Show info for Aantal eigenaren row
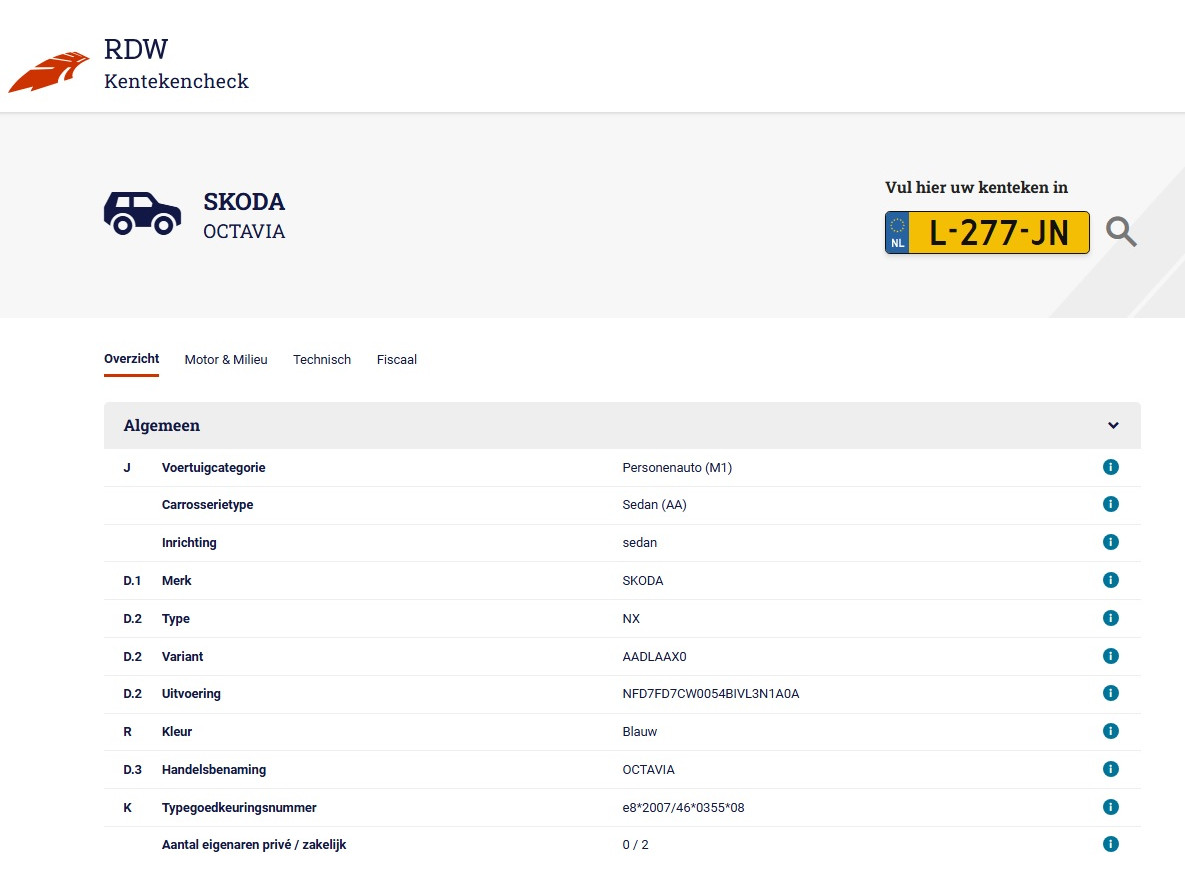Screen dimensions: 1185x888 1110,844
